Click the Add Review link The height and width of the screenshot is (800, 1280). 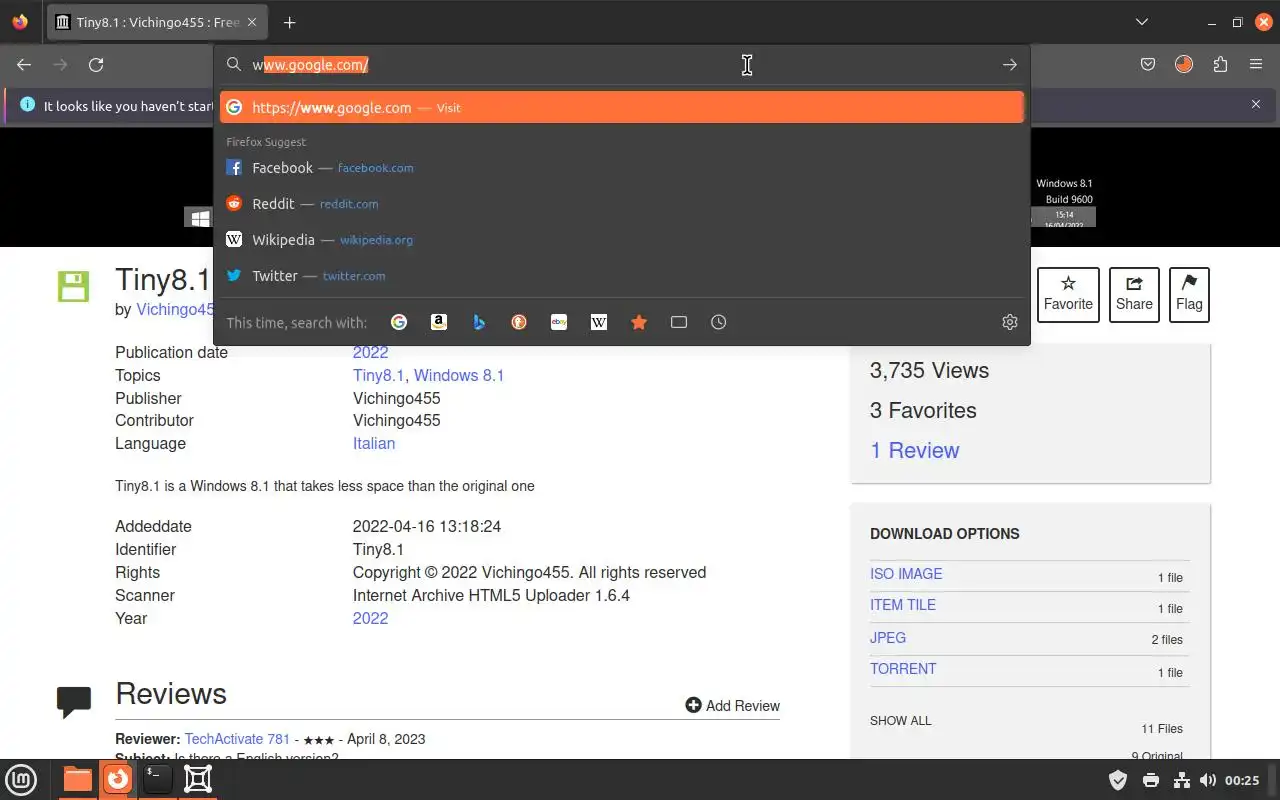point(732,706)
